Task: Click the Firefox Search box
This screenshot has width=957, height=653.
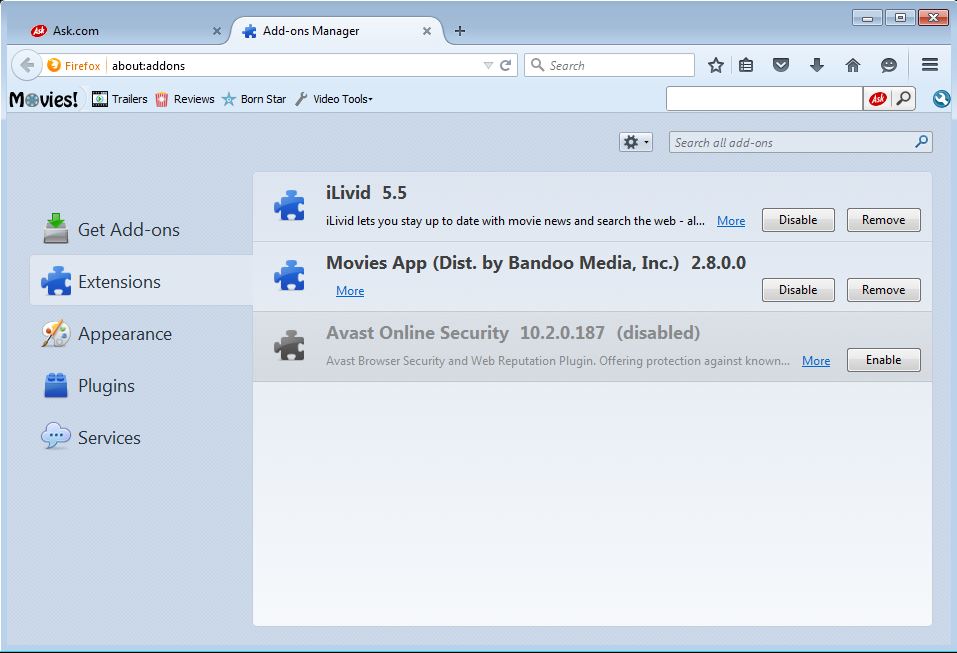Action: click(x=609, y=65)
